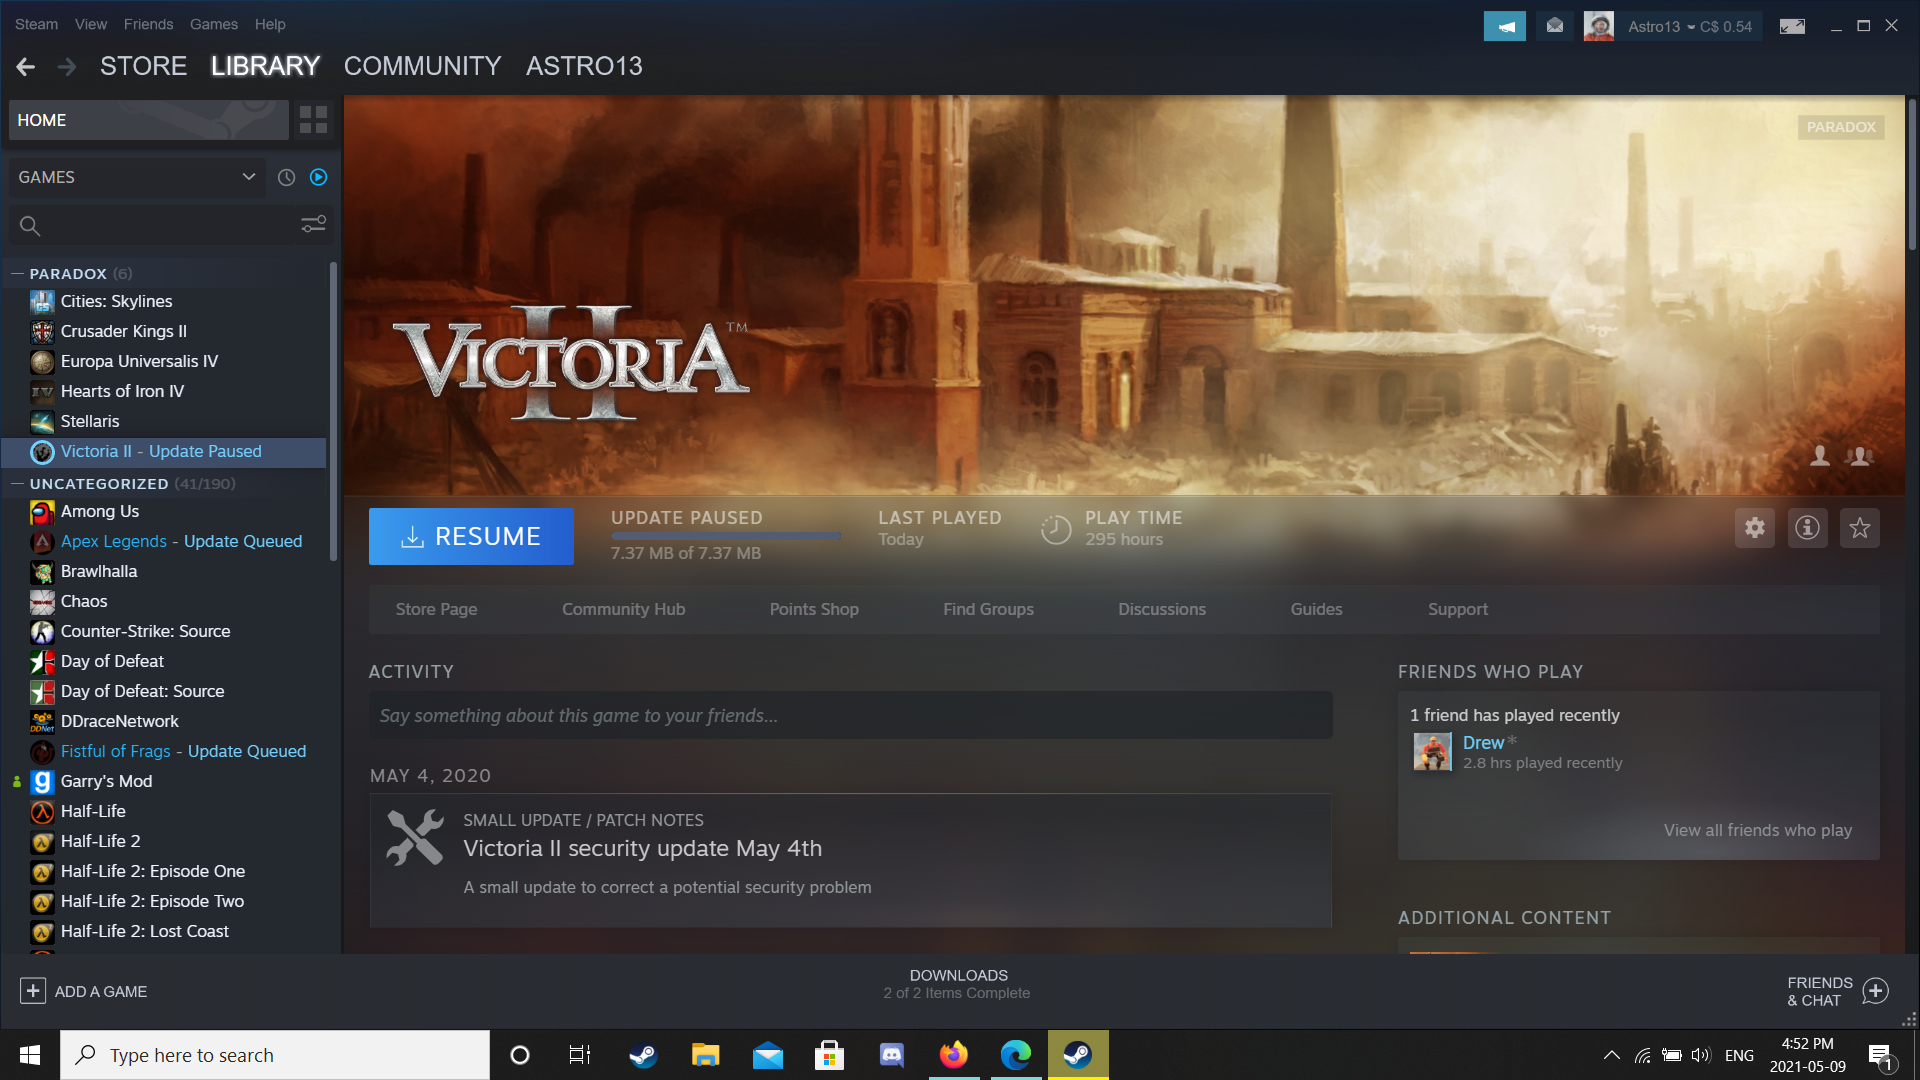
Task: Click RESUME to continue the Victoria II update
Action: click(x=470, y=536)
